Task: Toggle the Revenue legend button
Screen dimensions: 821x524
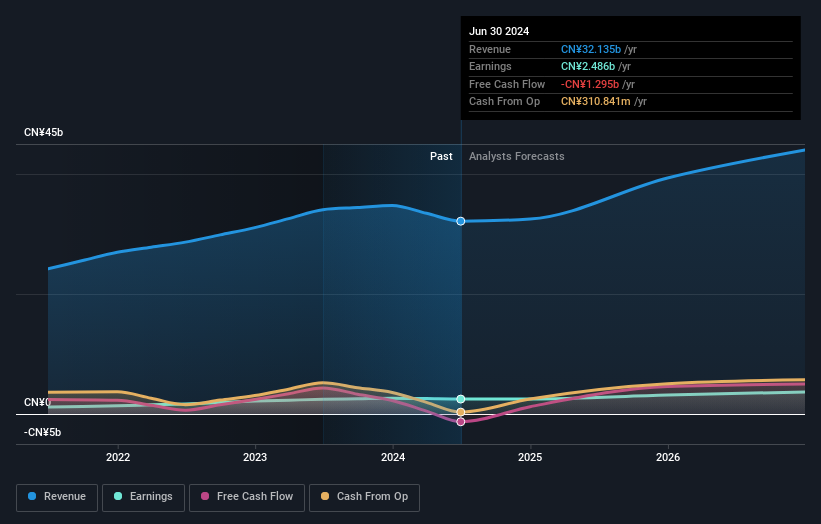Action: click(57, 497)
